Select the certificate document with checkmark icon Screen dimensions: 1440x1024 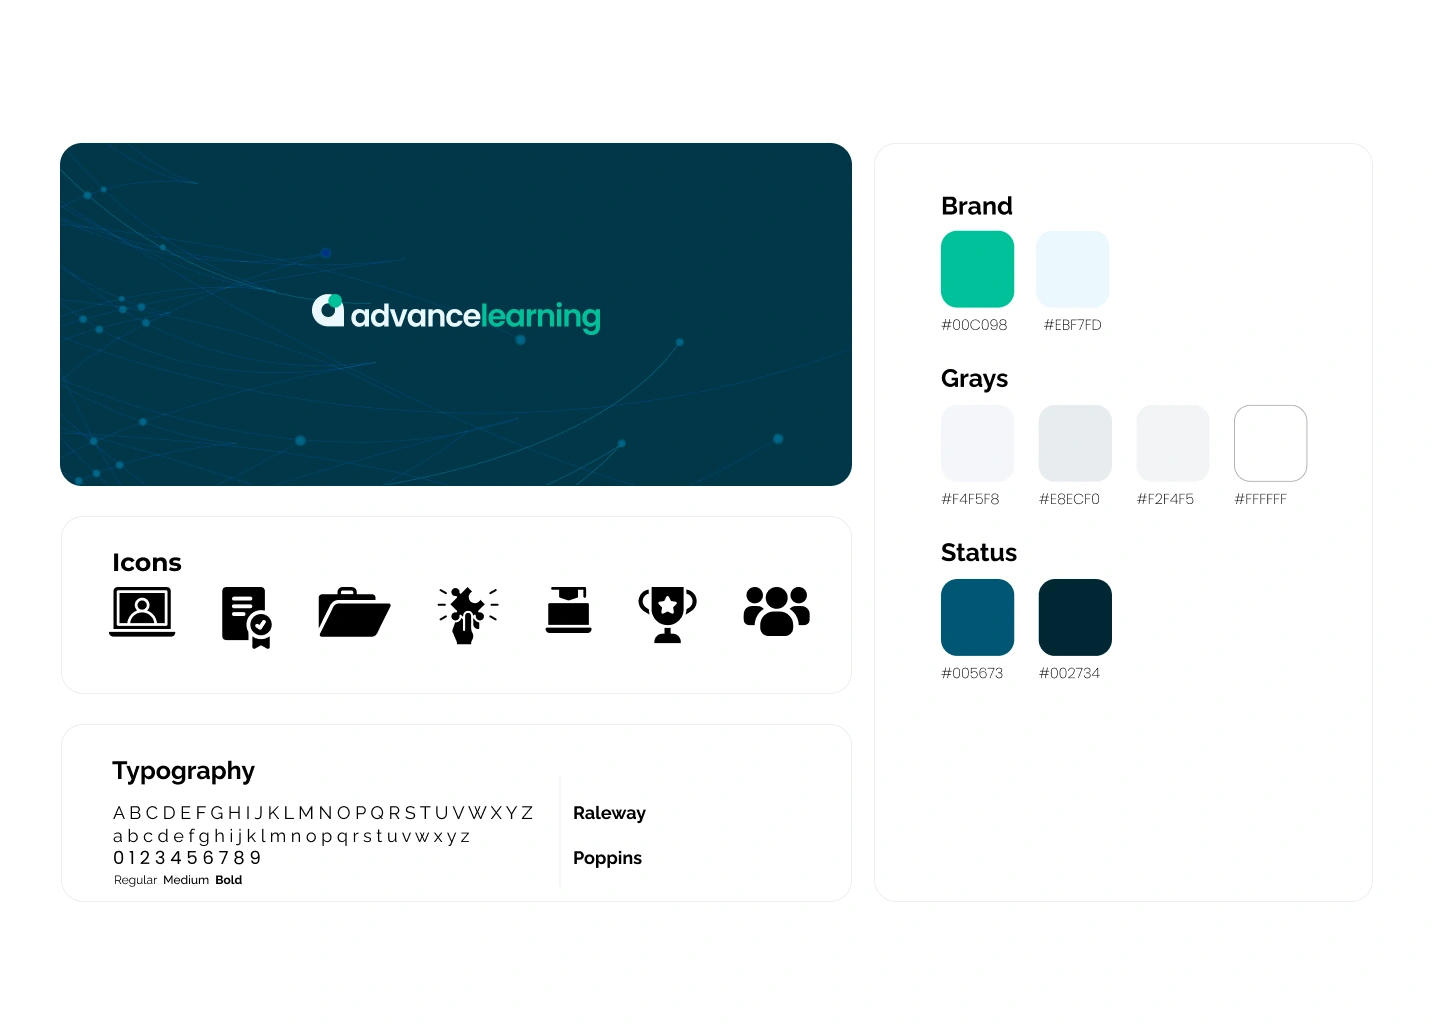pos(247,617)
